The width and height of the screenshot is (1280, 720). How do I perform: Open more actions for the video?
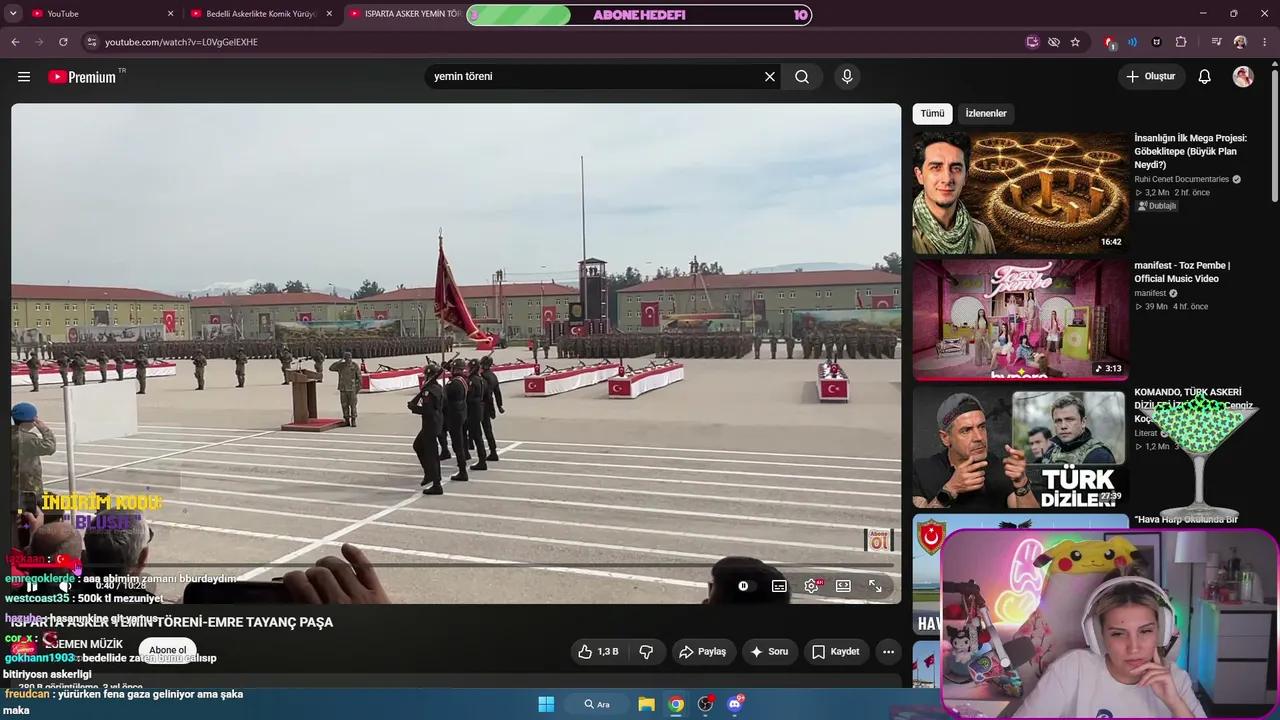[888, 652]
